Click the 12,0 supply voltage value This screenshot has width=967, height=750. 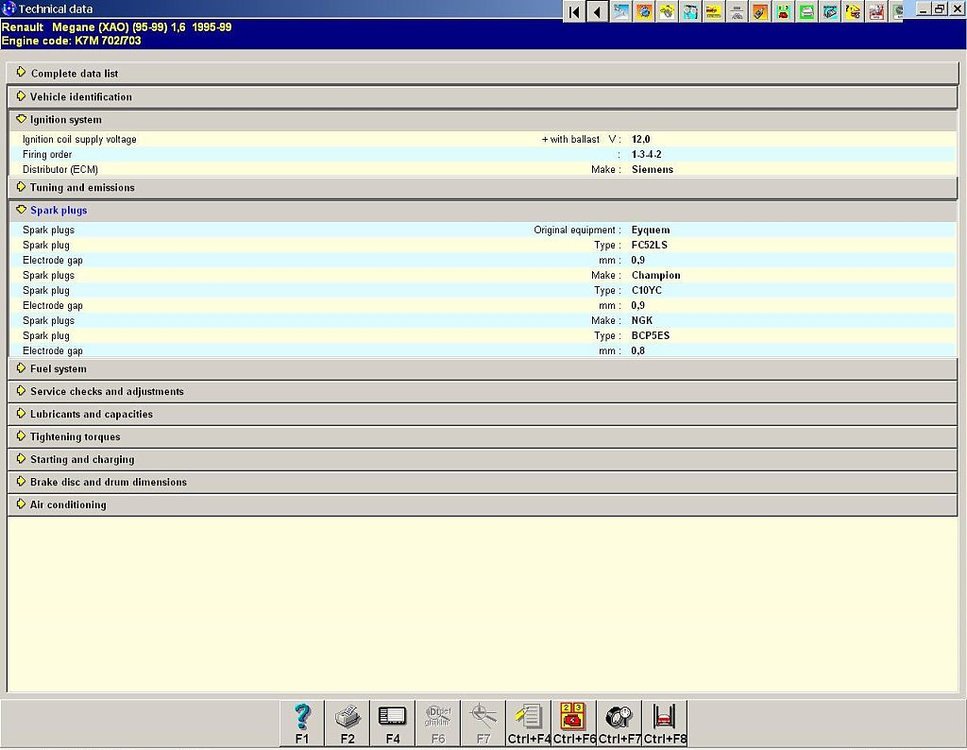tap(641, 139)
